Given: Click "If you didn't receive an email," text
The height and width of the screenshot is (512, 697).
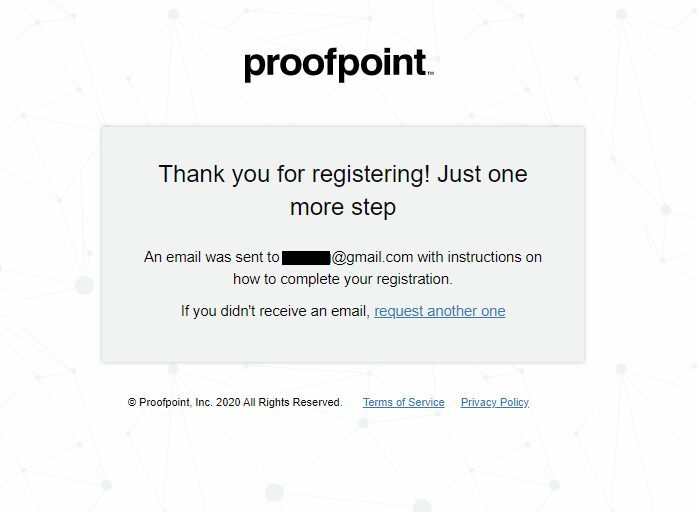Looking at the screenshot, I should [x=275, y=311].
